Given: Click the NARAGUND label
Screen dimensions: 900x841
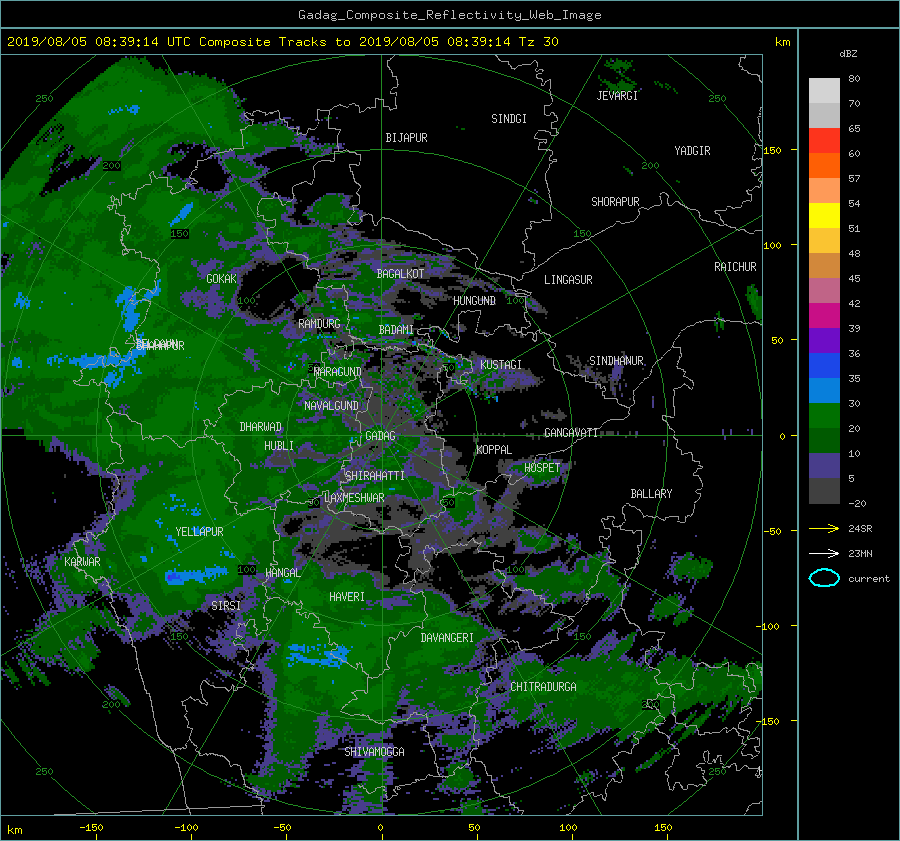Looking at the screenshot, I should click(338, 372).
